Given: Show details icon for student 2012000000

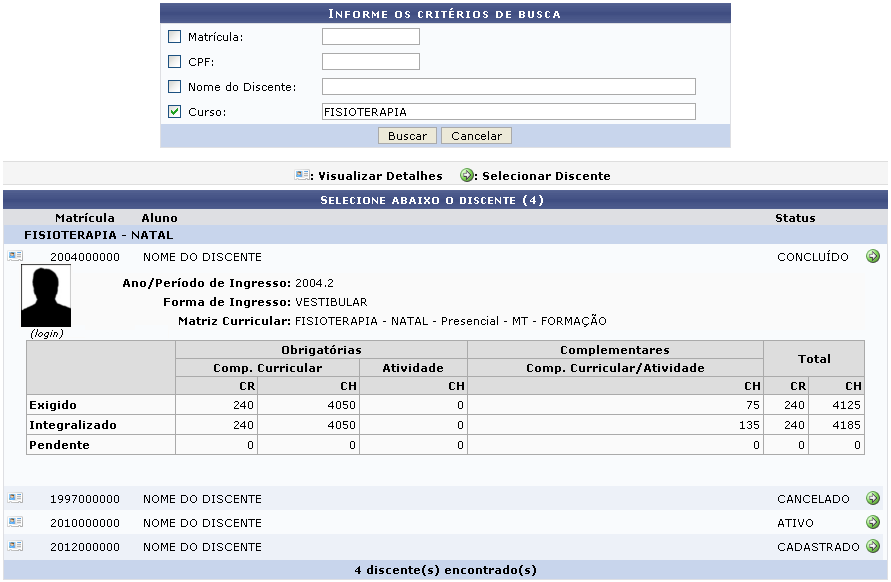Looking at the screenshot, I should click(15, 546).
